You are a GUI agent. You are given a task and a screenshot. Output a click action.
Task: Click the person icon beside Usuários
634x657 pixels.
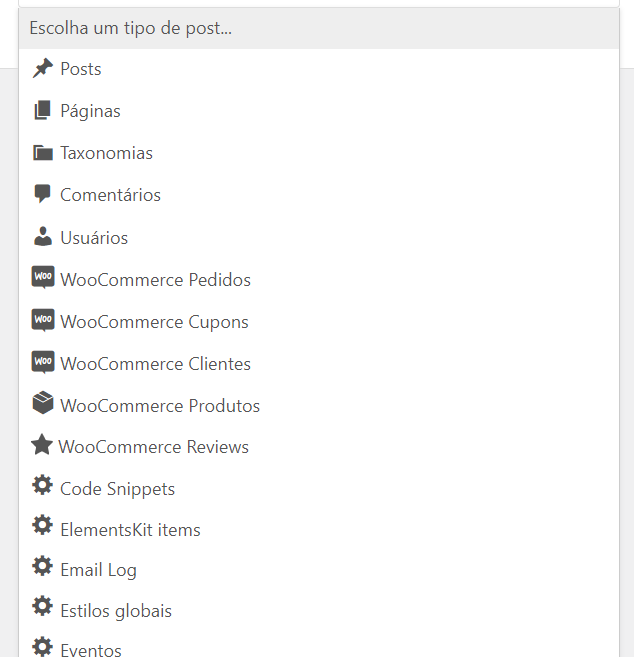(43, 237)
